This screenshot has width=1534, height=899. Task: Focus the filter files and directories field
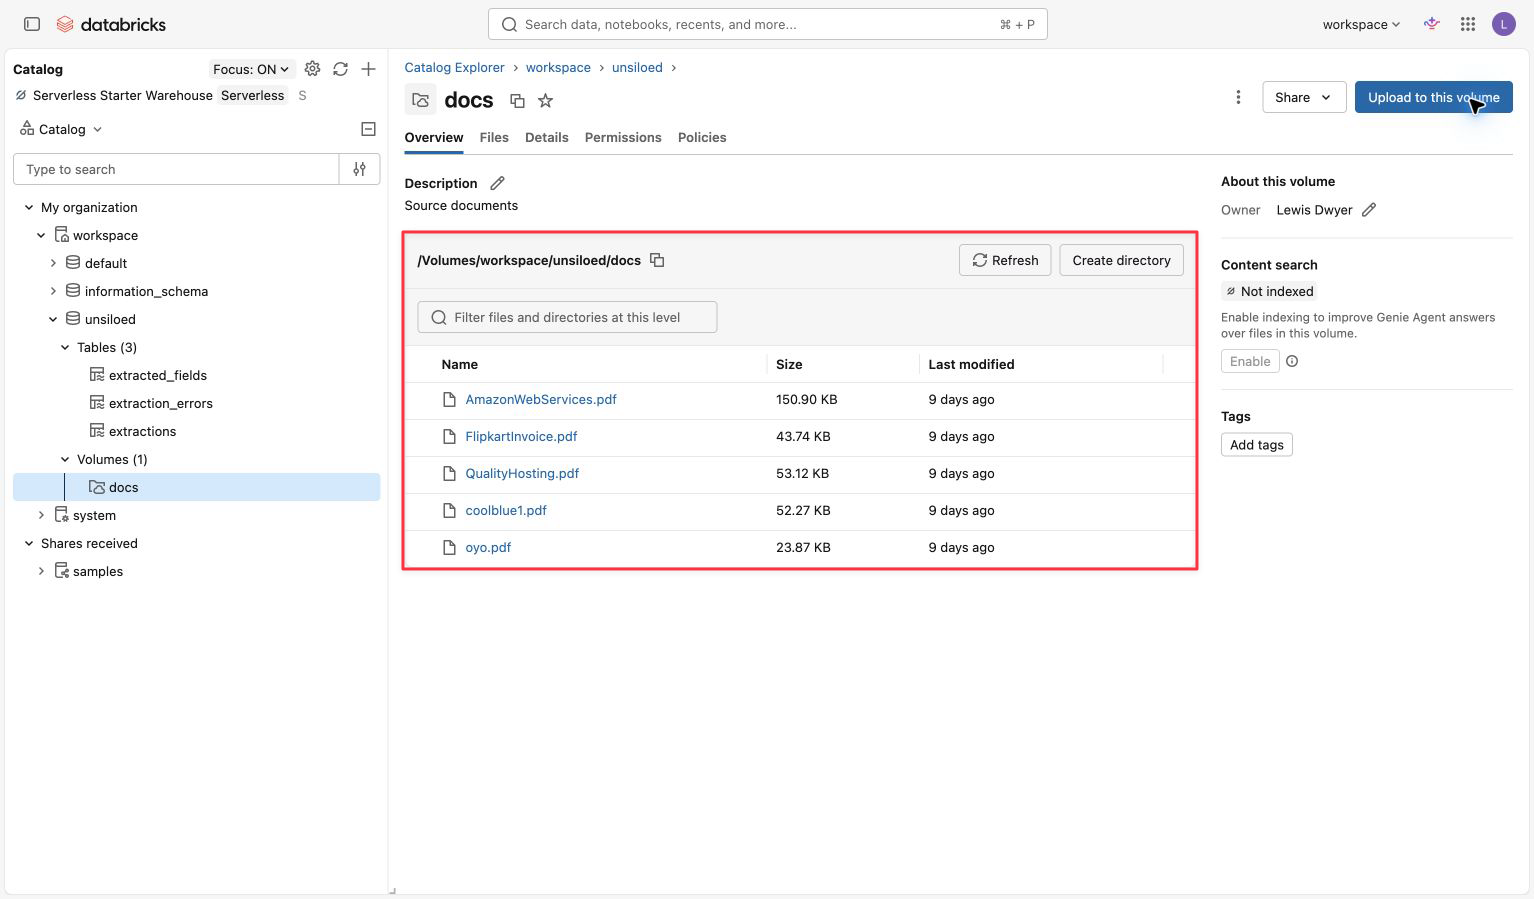567,317
